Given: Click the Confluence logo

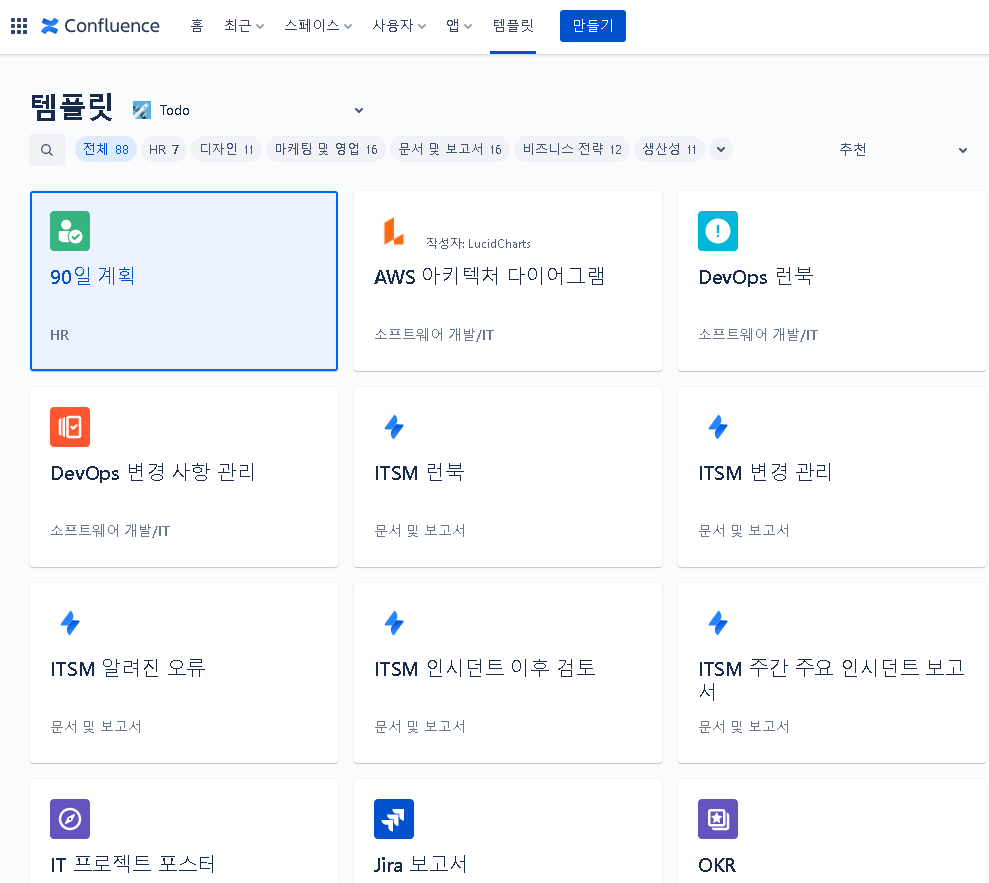Looking at the screenshot, I should [x=100, y=26].
